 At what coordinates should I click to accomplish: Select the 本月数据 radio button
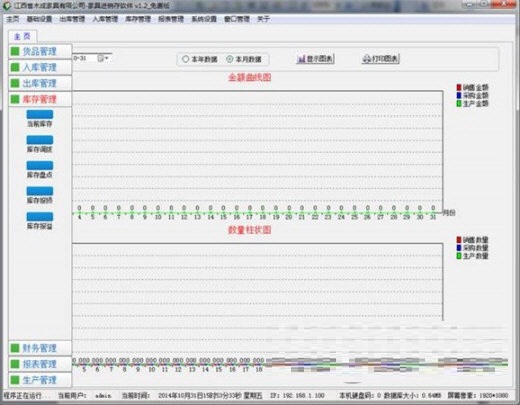(230, 59)
